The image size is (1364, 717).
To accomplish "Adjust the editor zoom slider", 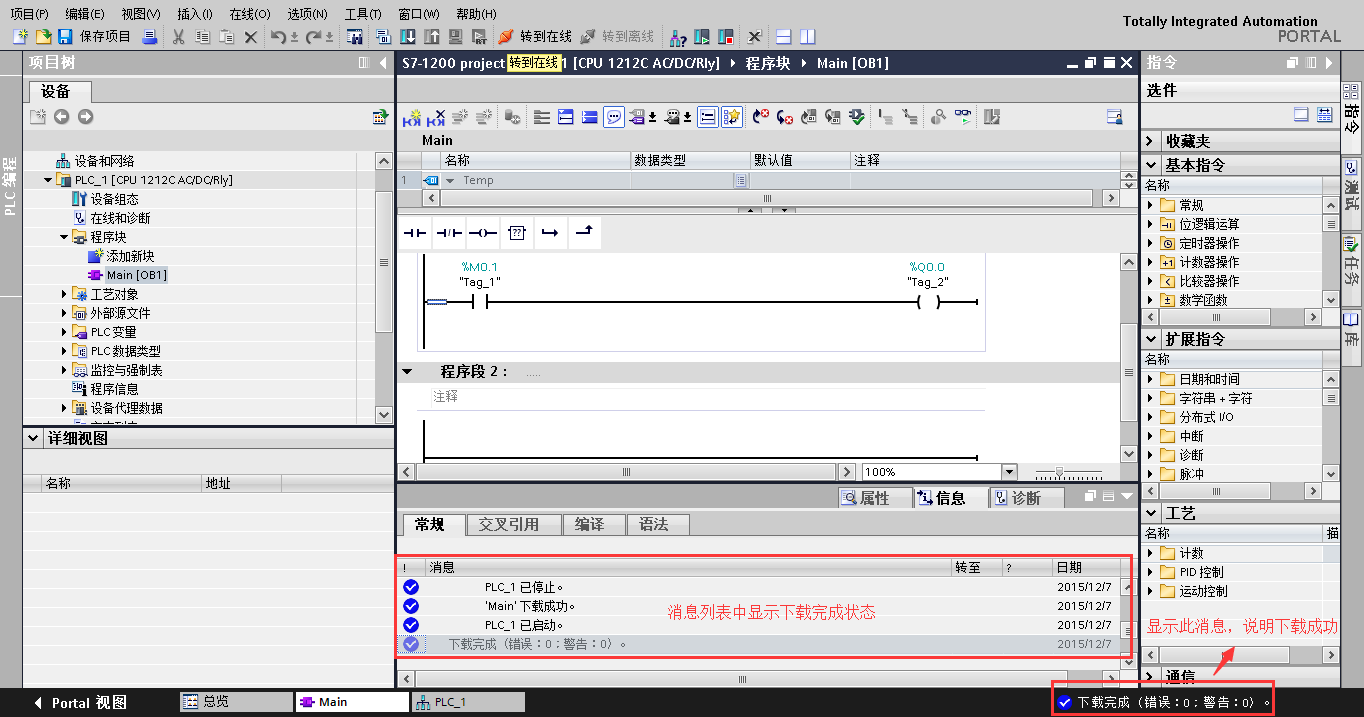I will (1059, 472).
